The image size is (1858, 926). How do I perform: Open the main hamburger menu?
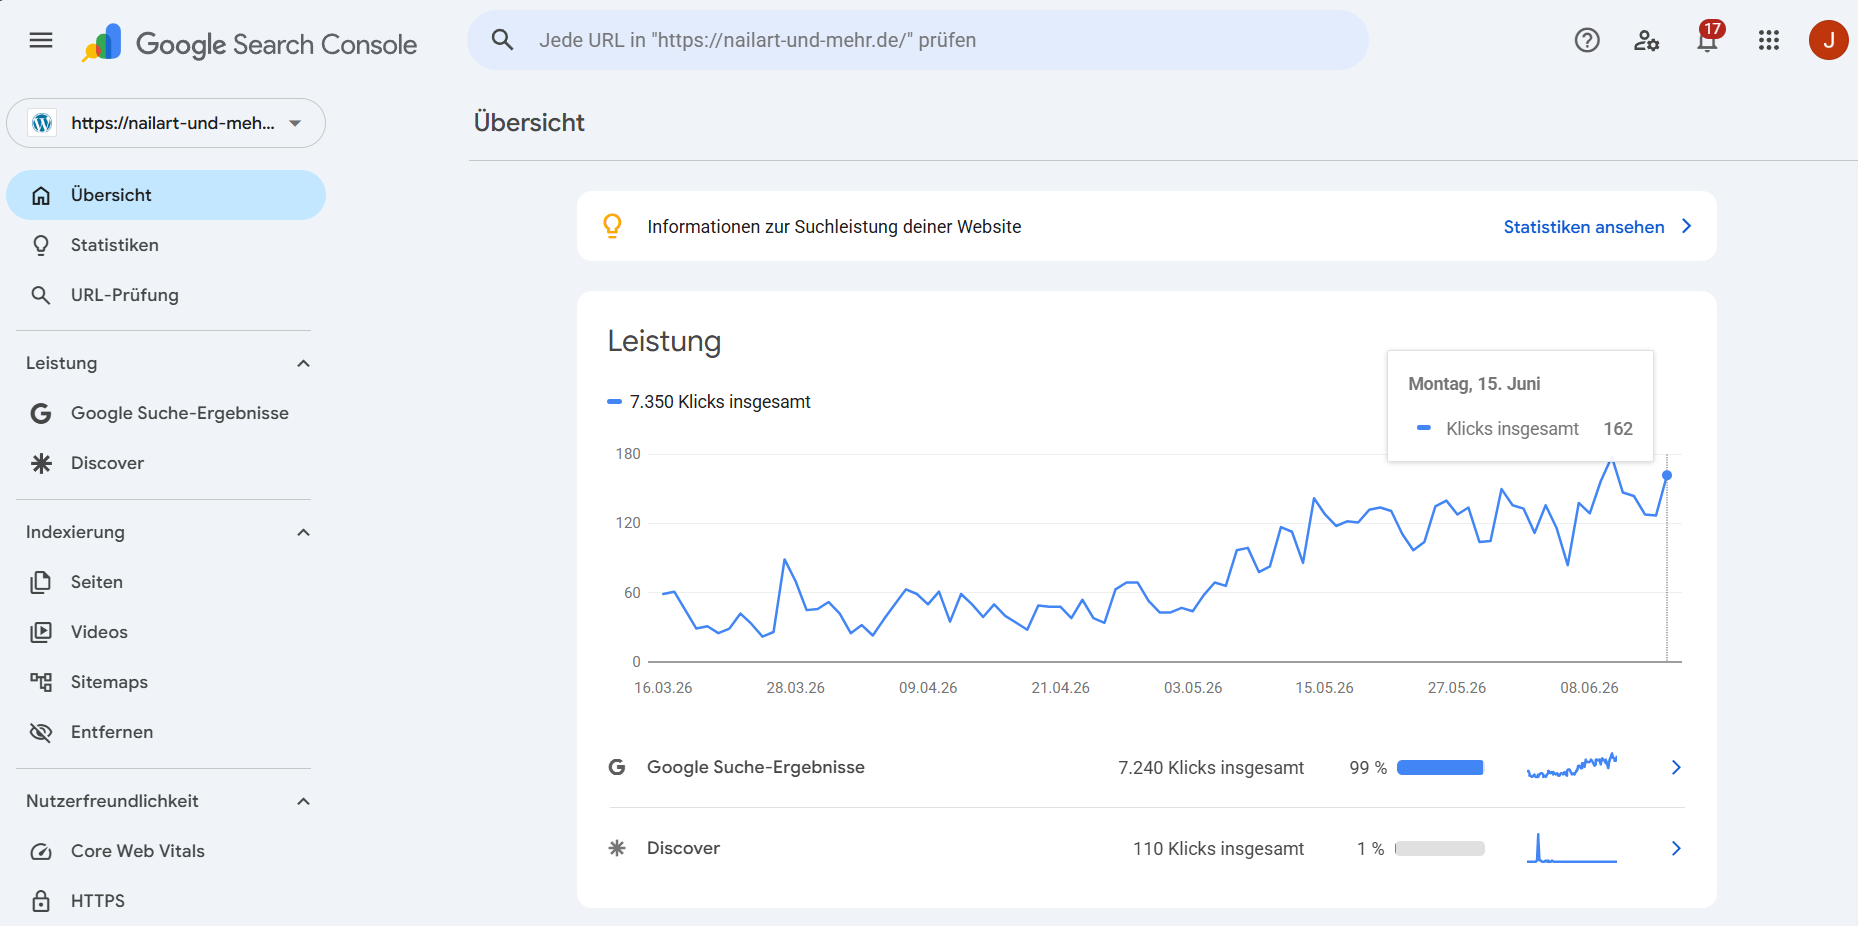(x=41, y=40)
